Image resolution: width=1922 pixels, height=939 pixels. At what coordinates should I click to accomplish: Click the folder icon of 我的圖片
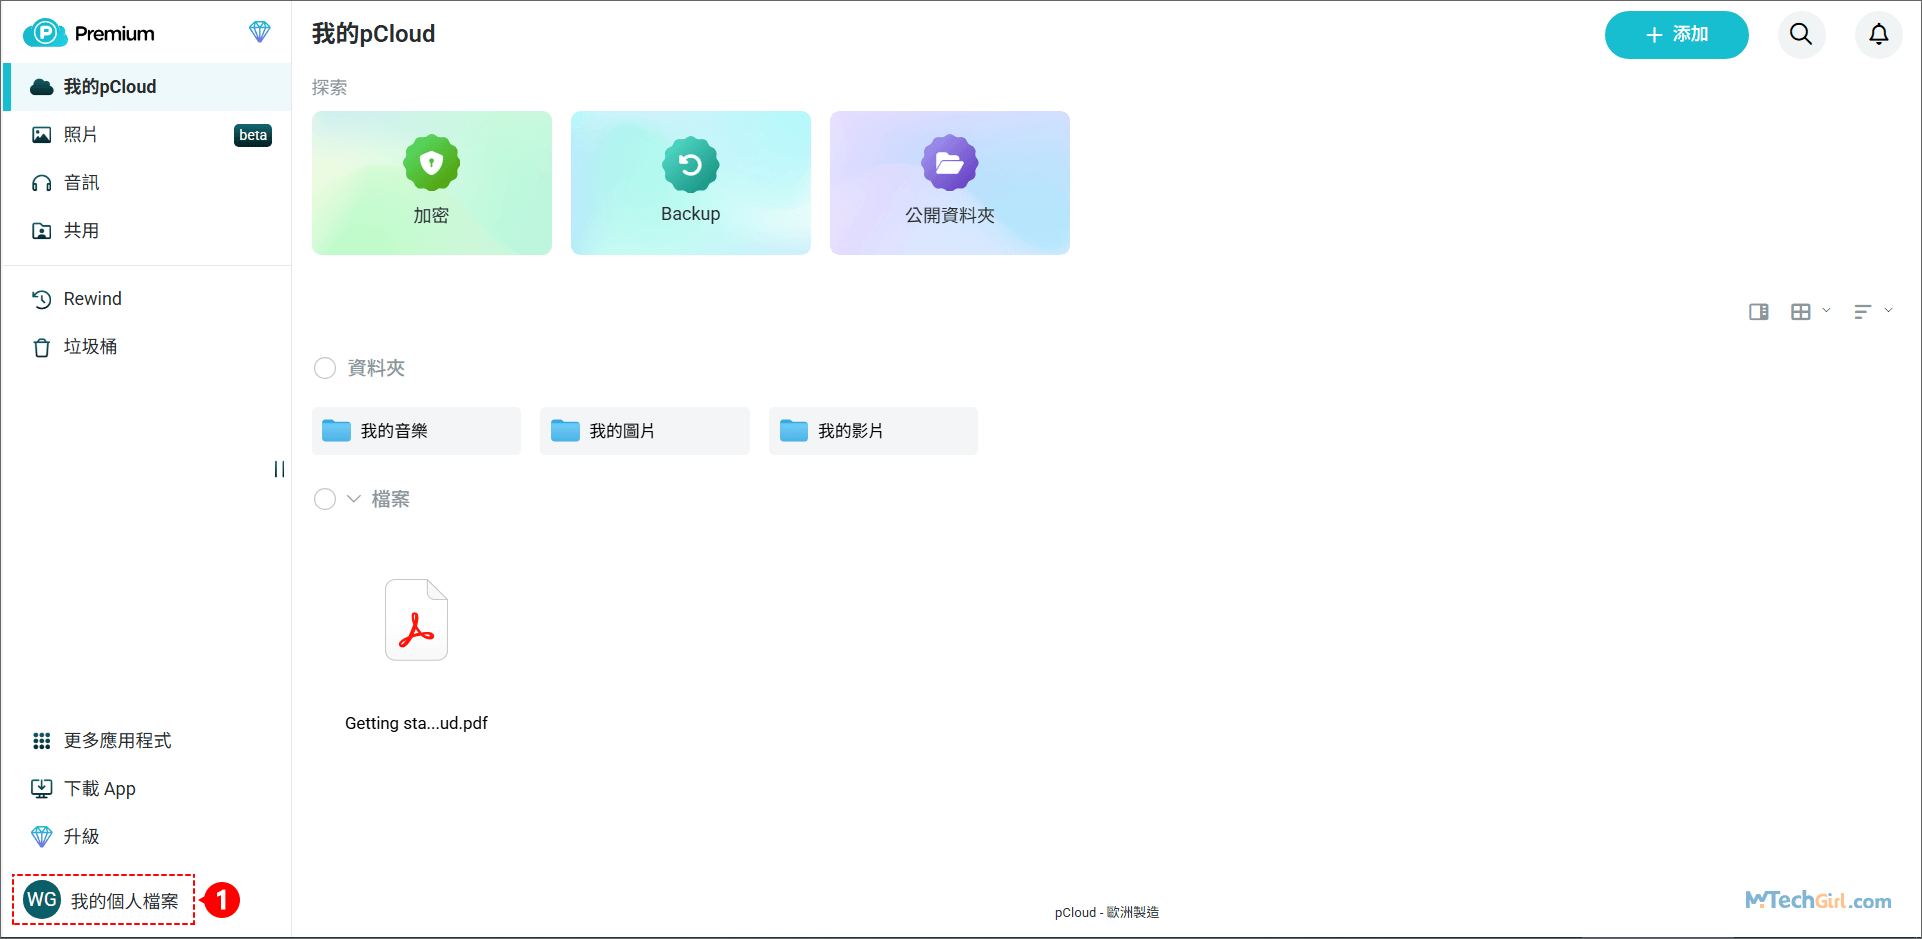565,431
